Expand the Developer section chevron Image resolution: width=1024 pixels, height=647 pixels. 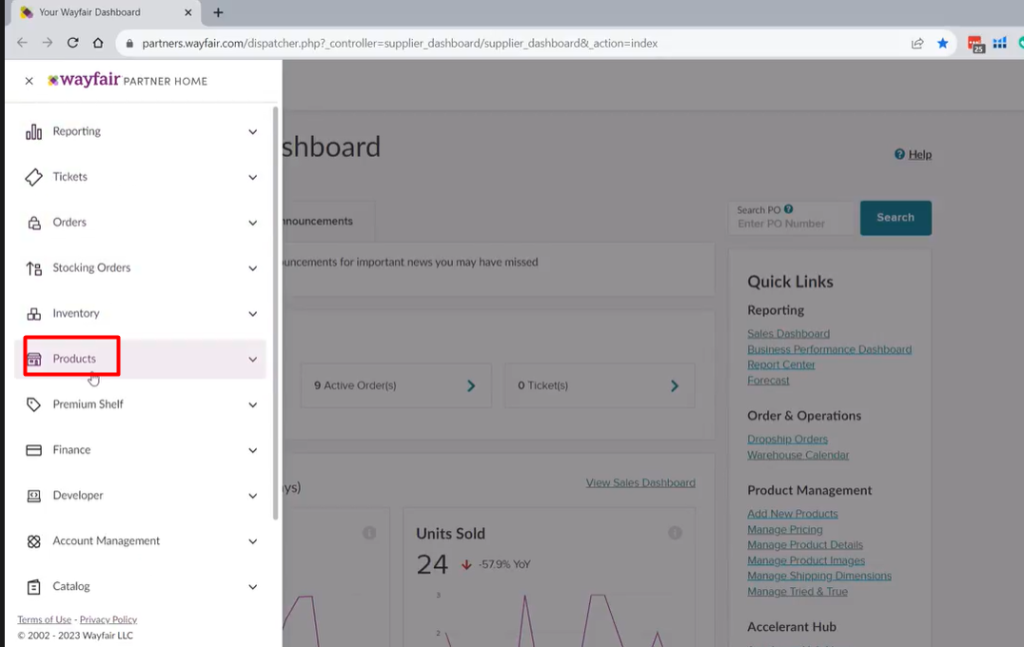[x=253, y=496]
